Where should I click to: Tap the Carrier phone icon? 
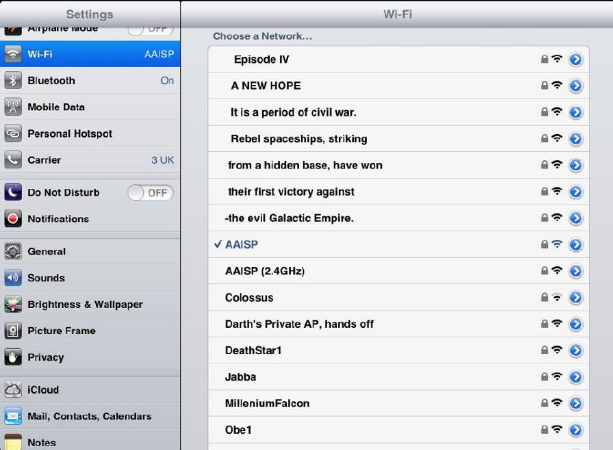click(13, 160)
